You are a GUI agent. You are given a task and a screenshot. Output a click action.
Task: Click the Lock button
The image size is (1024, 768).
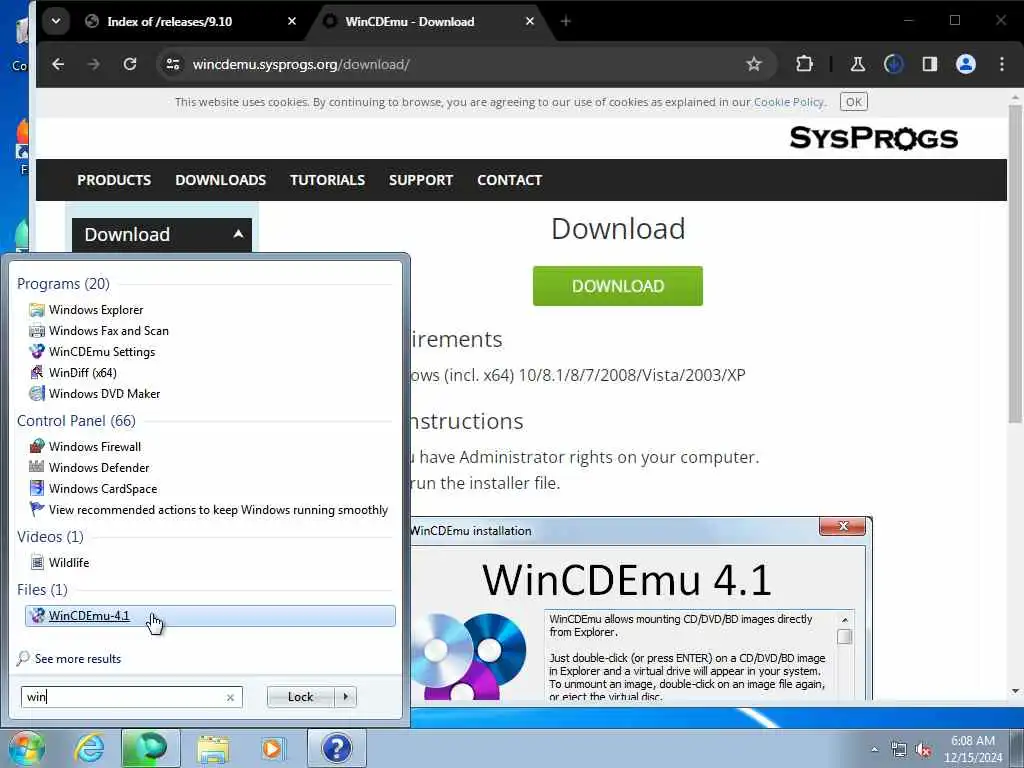tap(300, 697)
